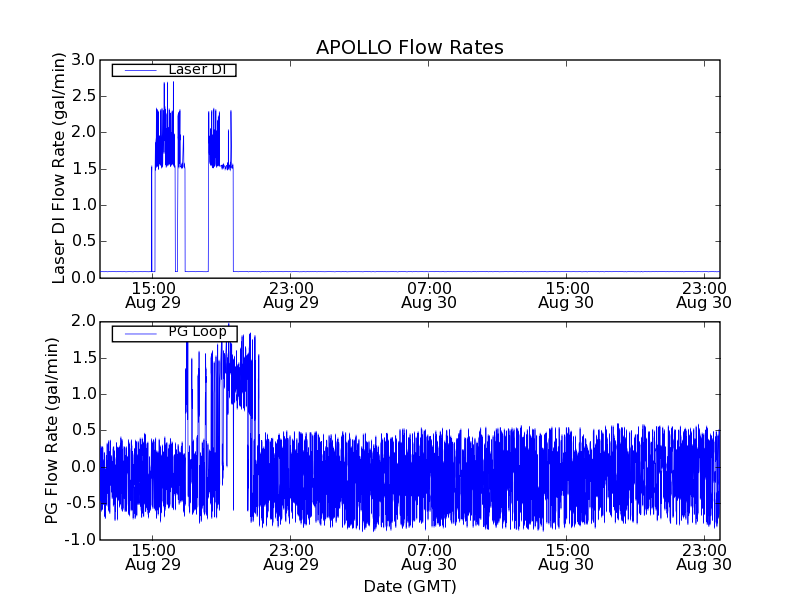Click 15:00 Aug 30 tick under bottom plot

point(566,557)
